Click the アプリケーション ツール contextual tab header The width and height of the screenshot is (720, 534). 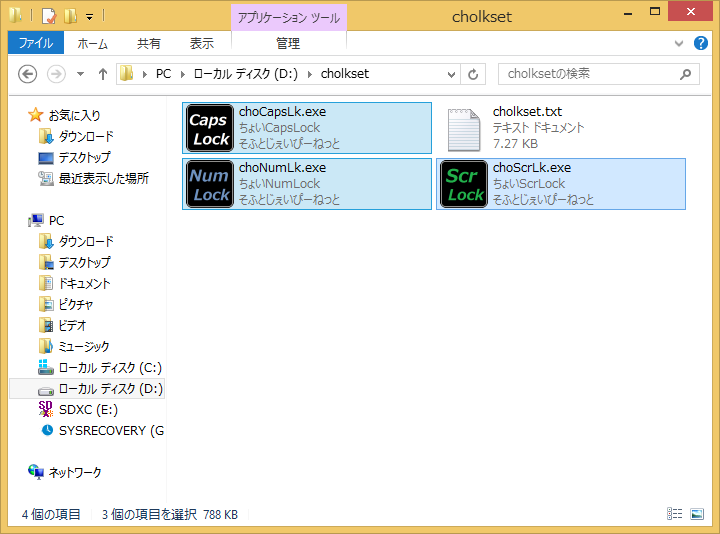(x=289, y=17)
